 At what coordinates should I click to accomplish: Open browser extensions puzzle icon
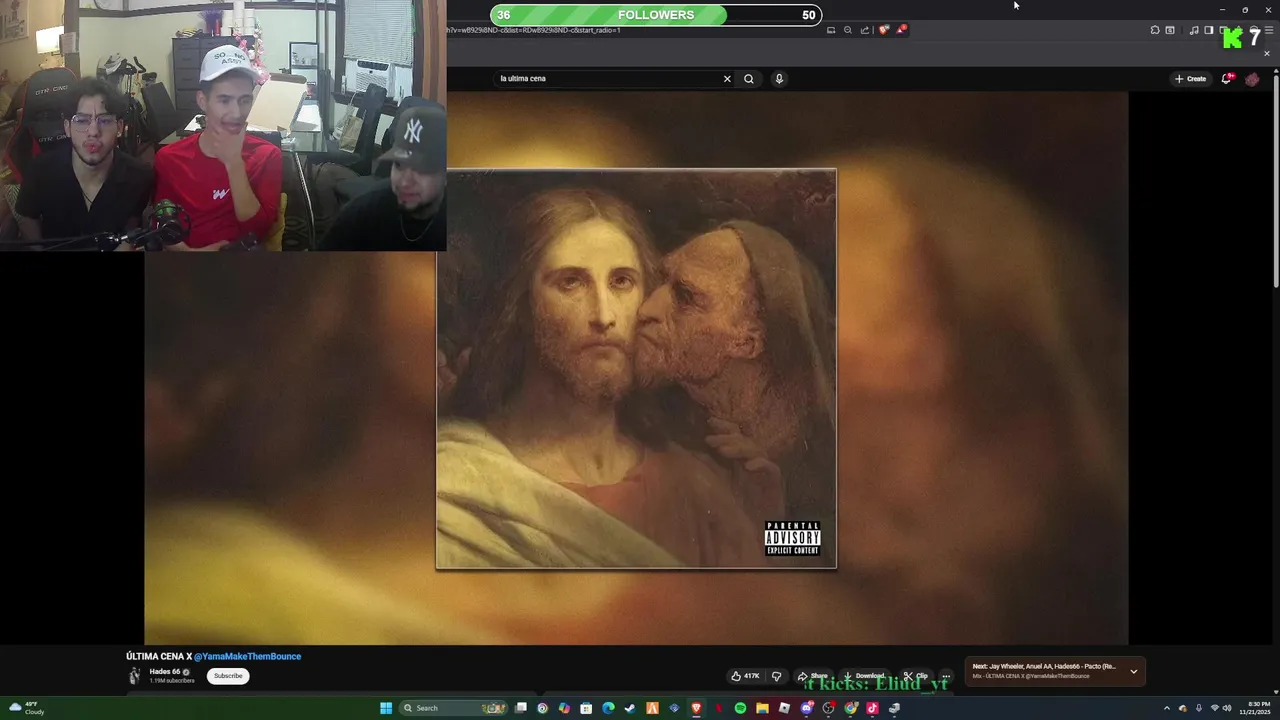coord(1155,30)
